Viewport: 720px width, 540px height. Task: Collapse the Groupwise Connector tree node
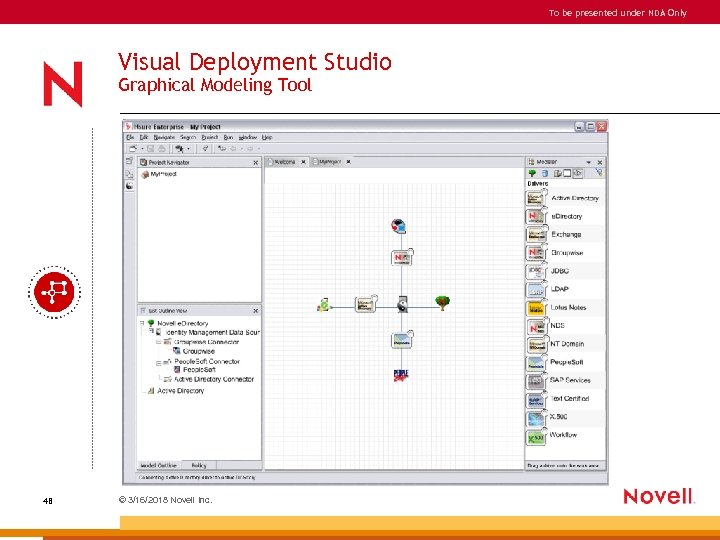point(158,342)
